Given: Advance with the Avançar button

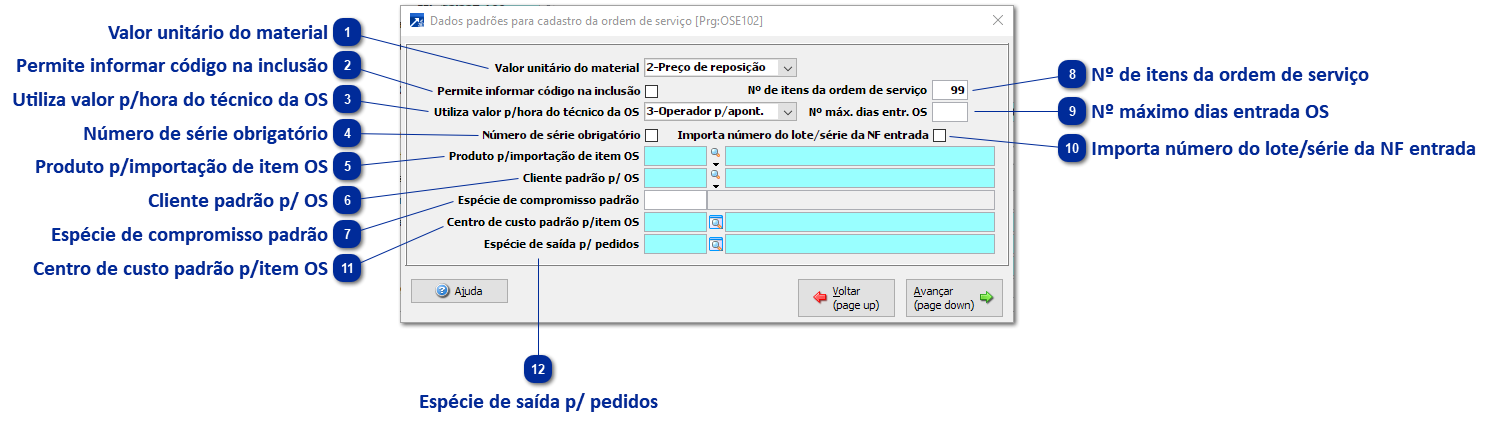Looking at the screenshot, I should pos(953,298).
